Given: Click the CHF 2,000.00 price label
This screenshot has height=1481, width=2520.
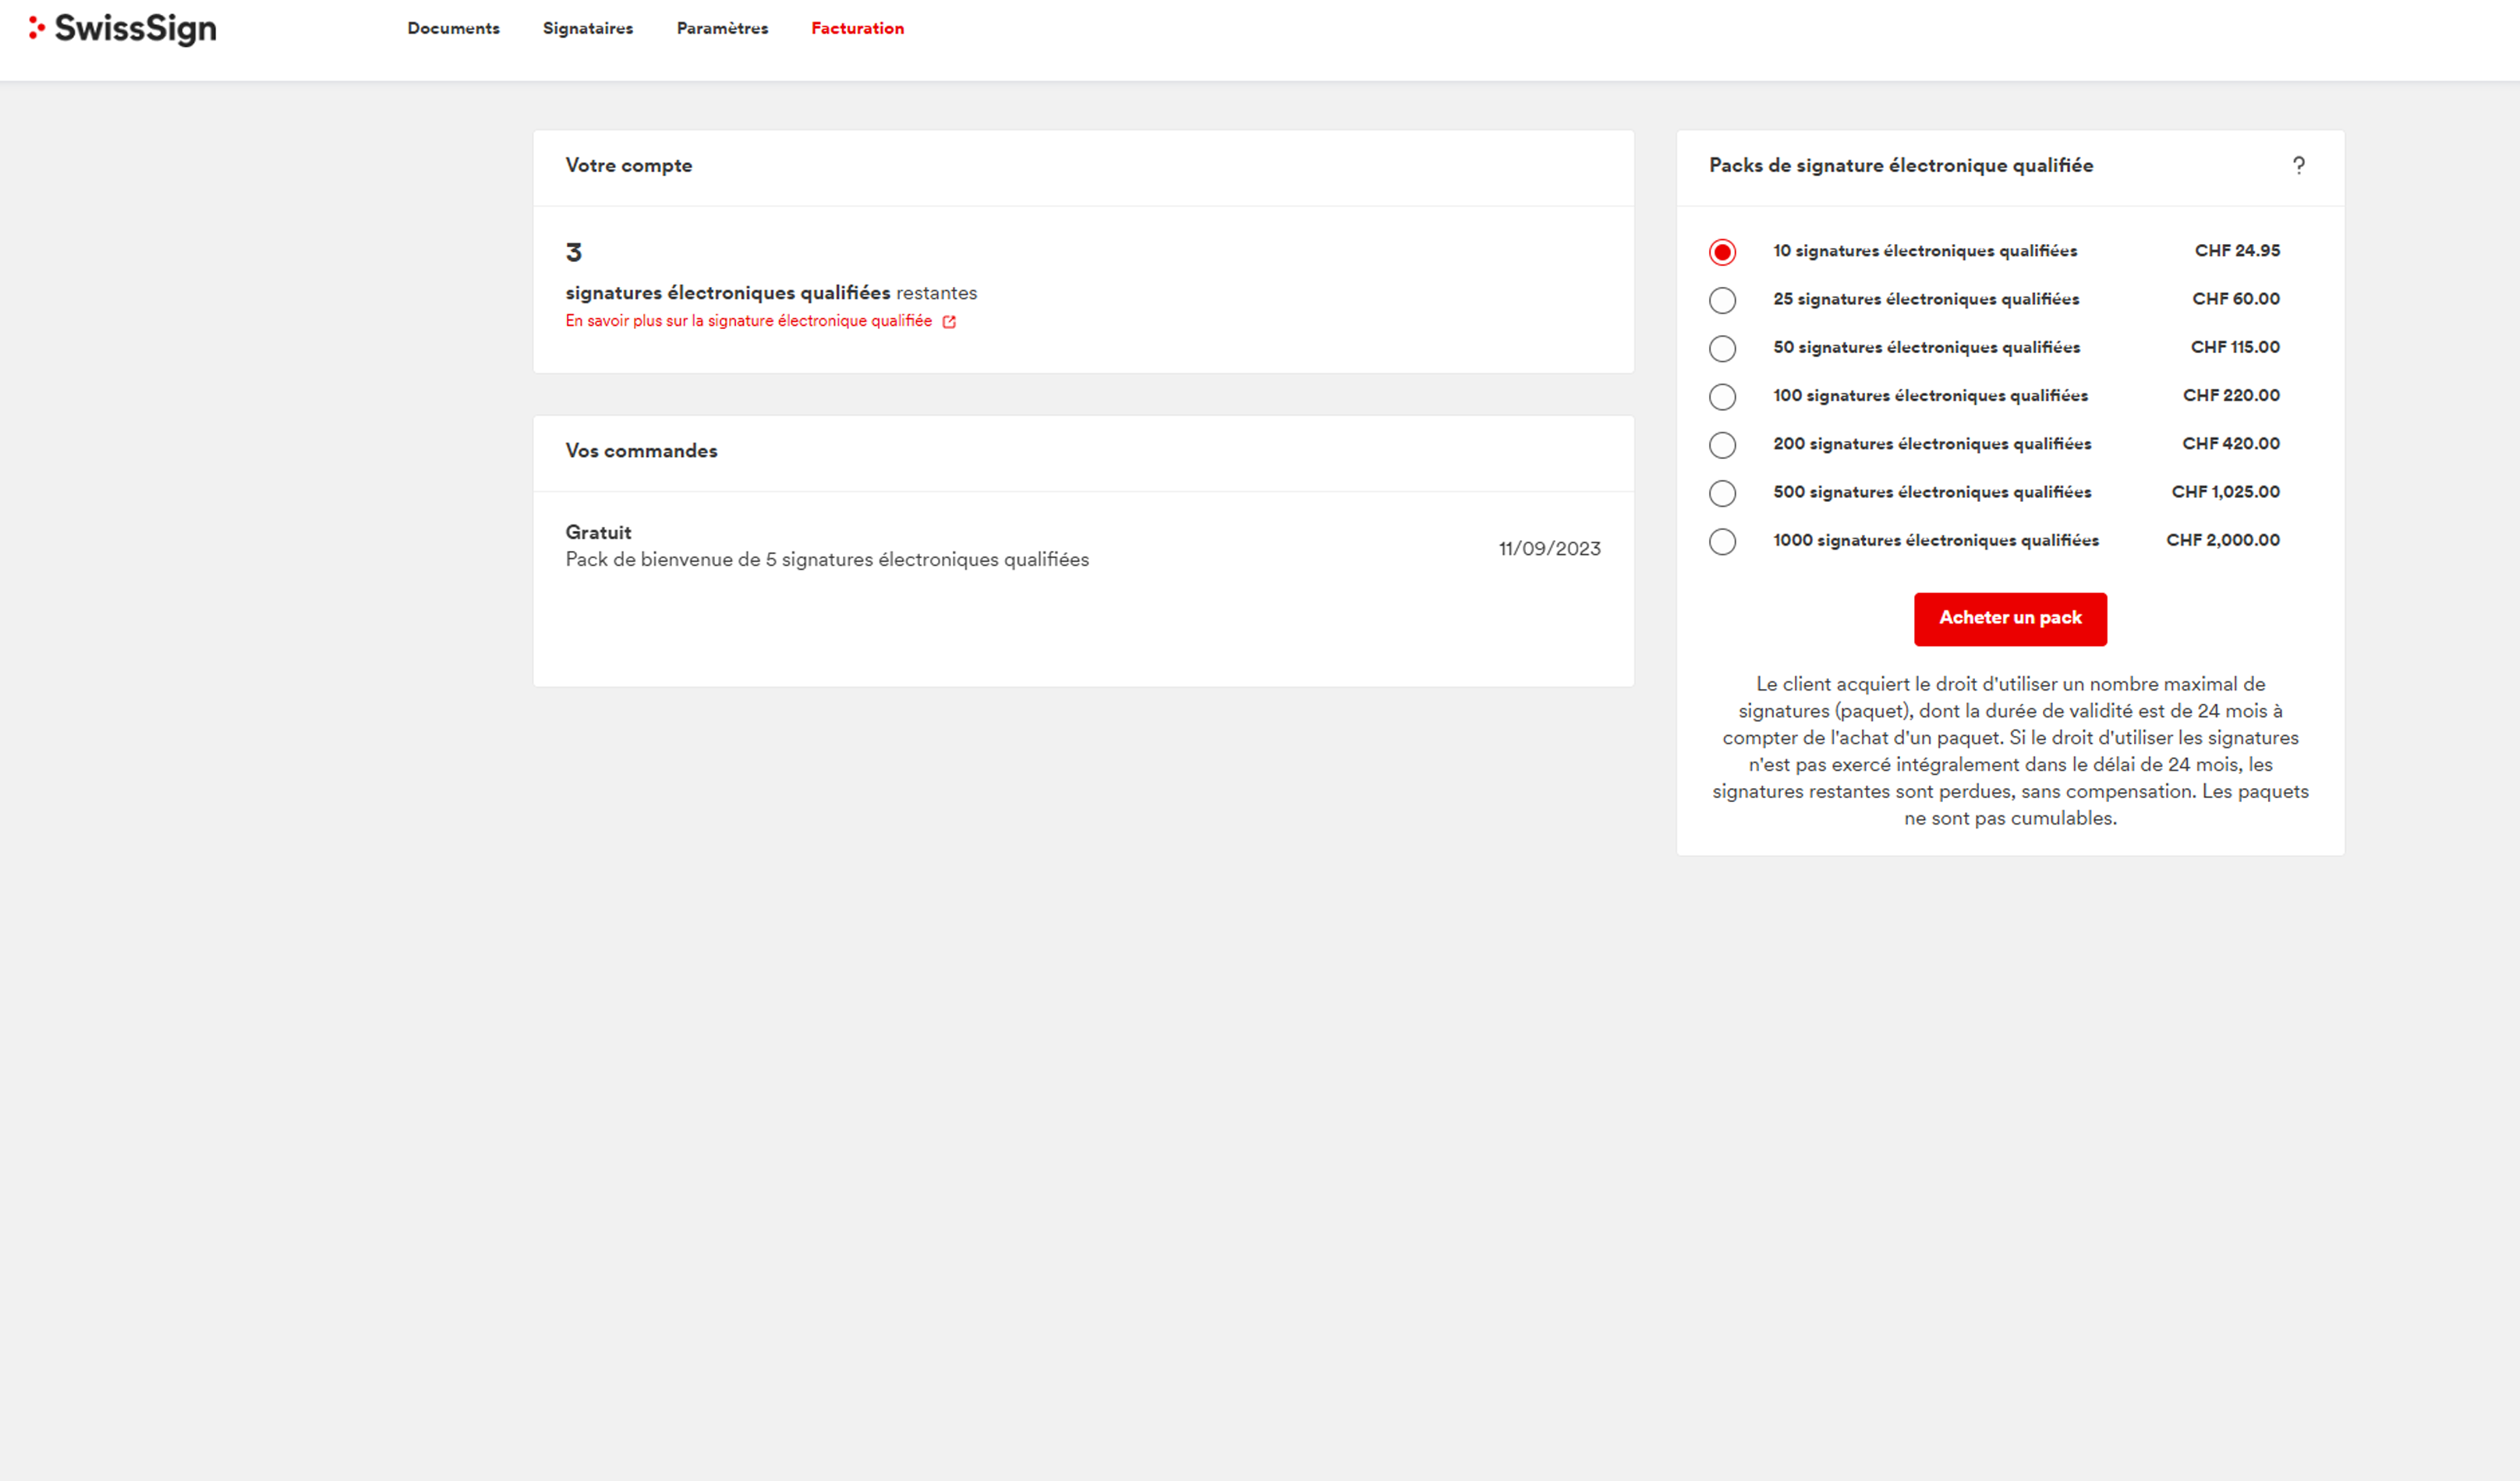Looking at the screenshot, I should tap(2222, 540).
